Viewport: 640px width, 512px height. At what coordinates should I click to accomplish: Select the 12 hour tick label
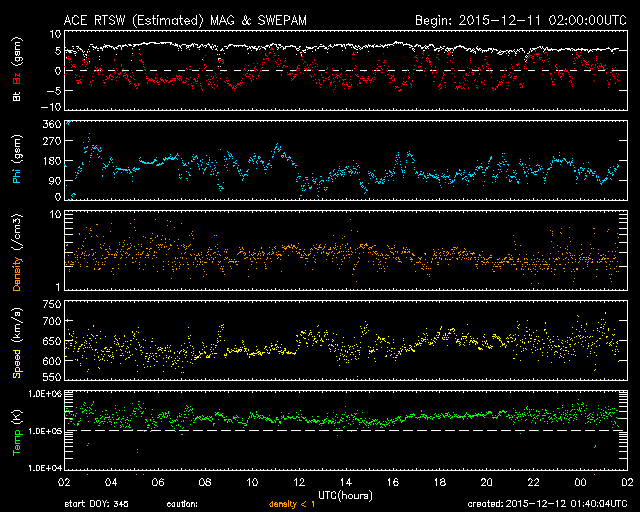(300, 482)
